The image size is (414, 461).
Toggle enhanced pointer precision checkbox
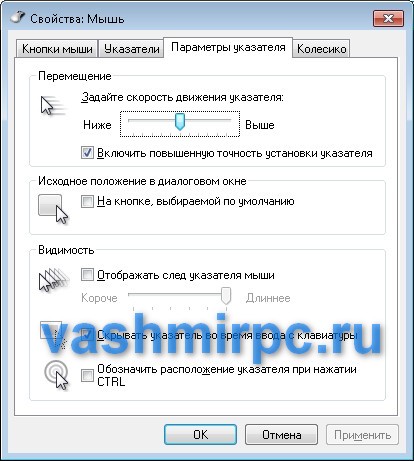tap(87, 153)
